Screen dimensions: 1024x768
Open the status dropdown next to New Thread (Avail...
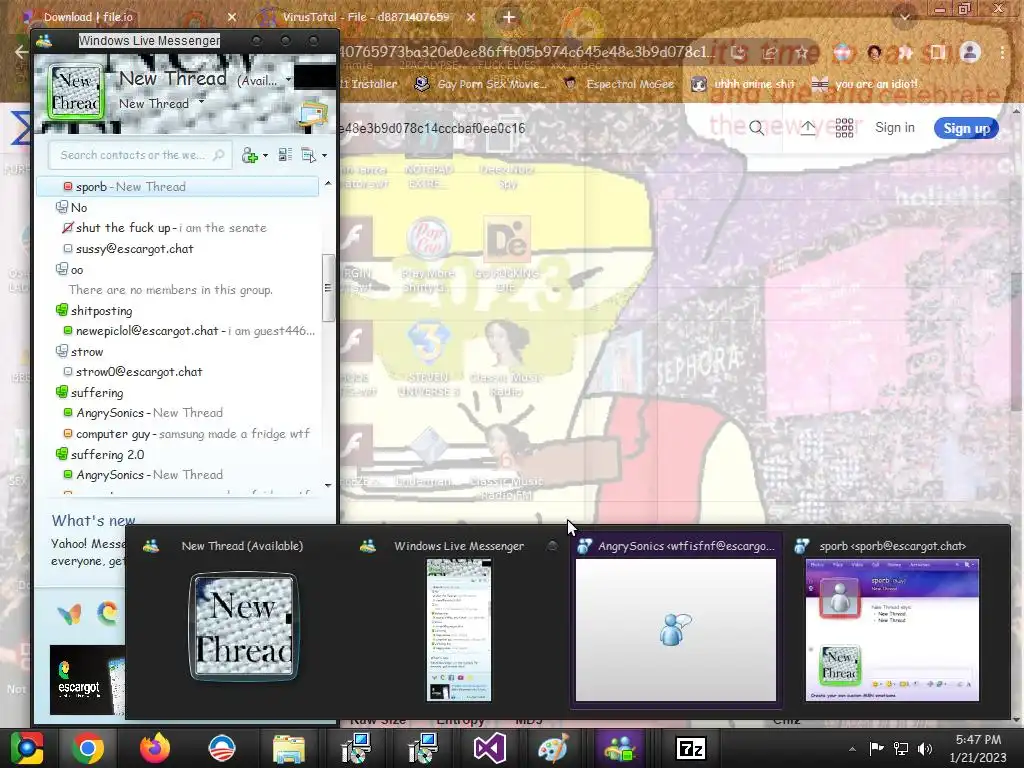(x=288, y=80)
